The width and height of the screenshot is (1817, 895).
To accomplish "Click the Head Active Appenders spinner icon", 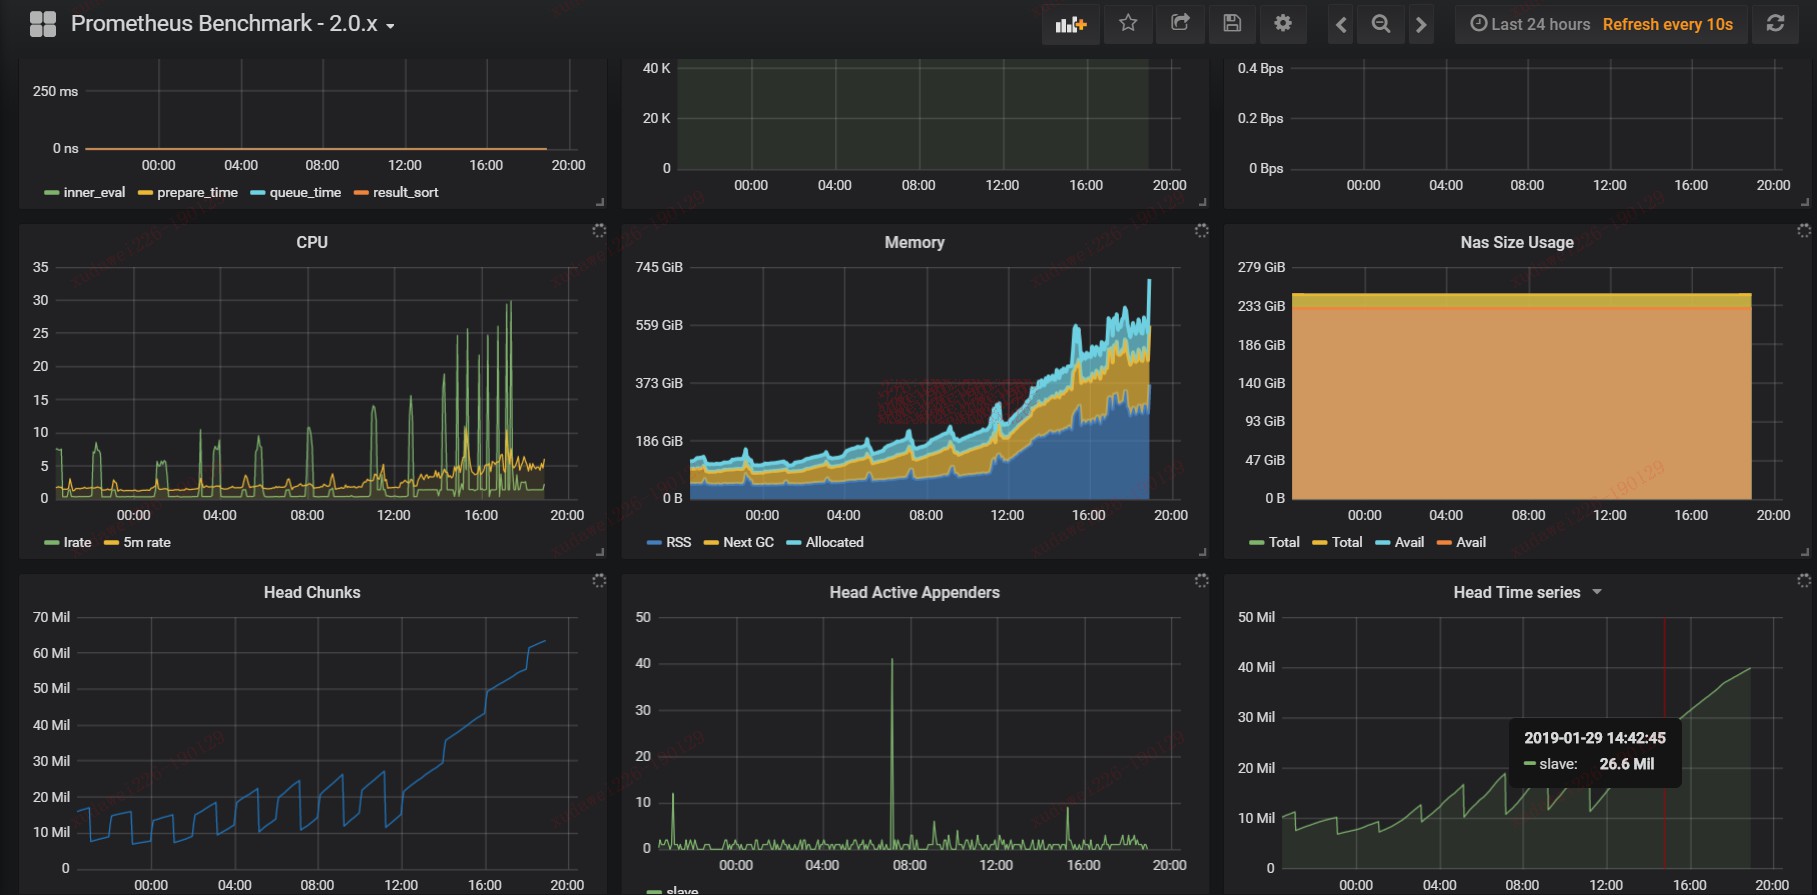I will (x=1202, y=580).
